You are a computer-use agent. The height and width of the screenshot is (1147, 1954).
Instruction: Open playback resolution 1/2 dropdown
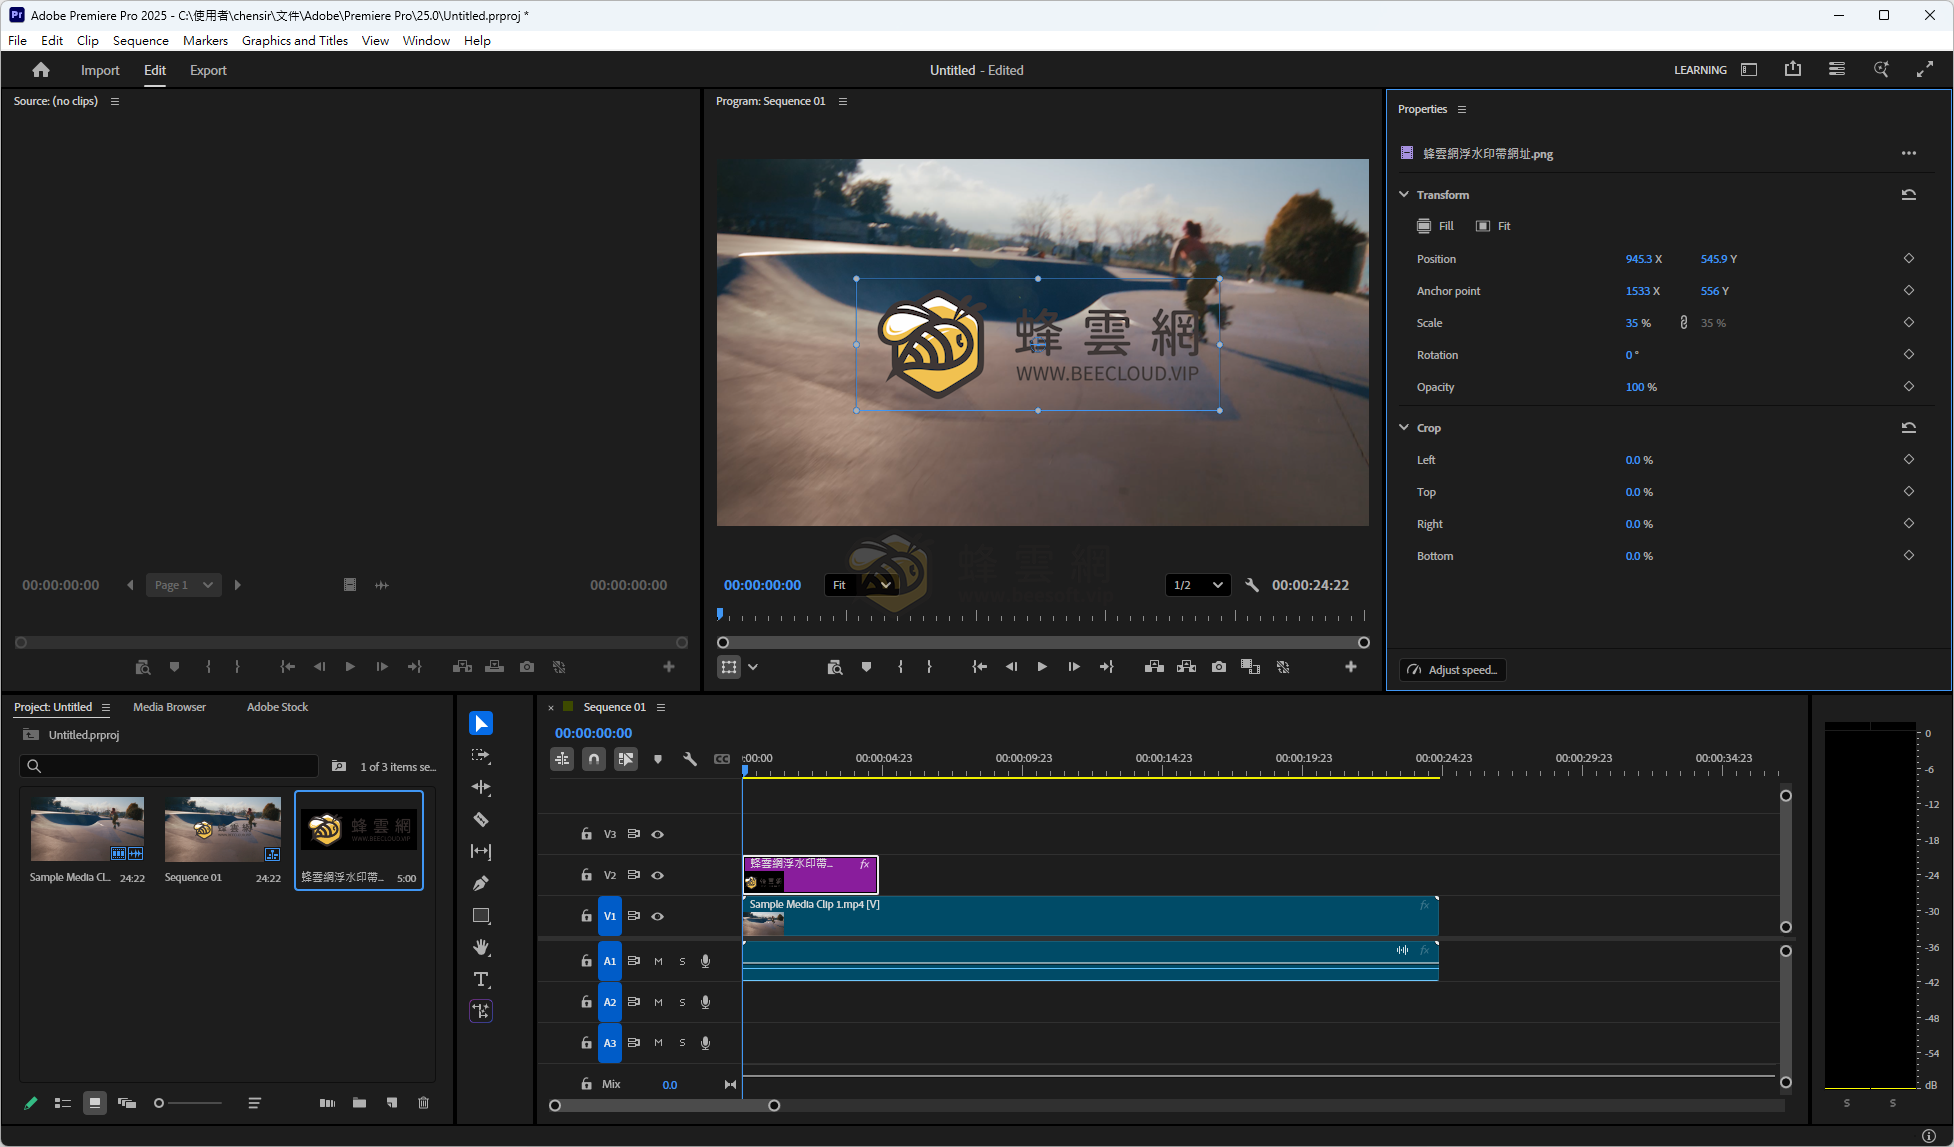1197,585
